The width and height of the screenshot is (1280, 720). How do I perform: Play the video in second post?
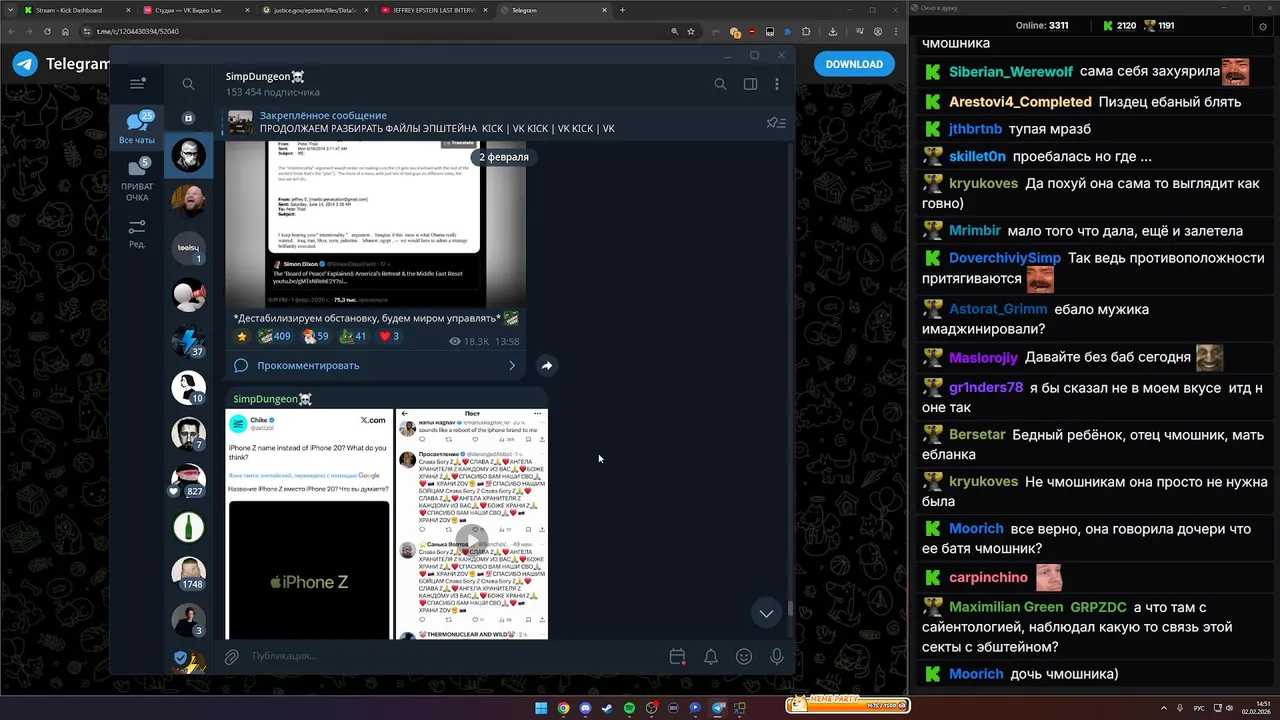471,542
